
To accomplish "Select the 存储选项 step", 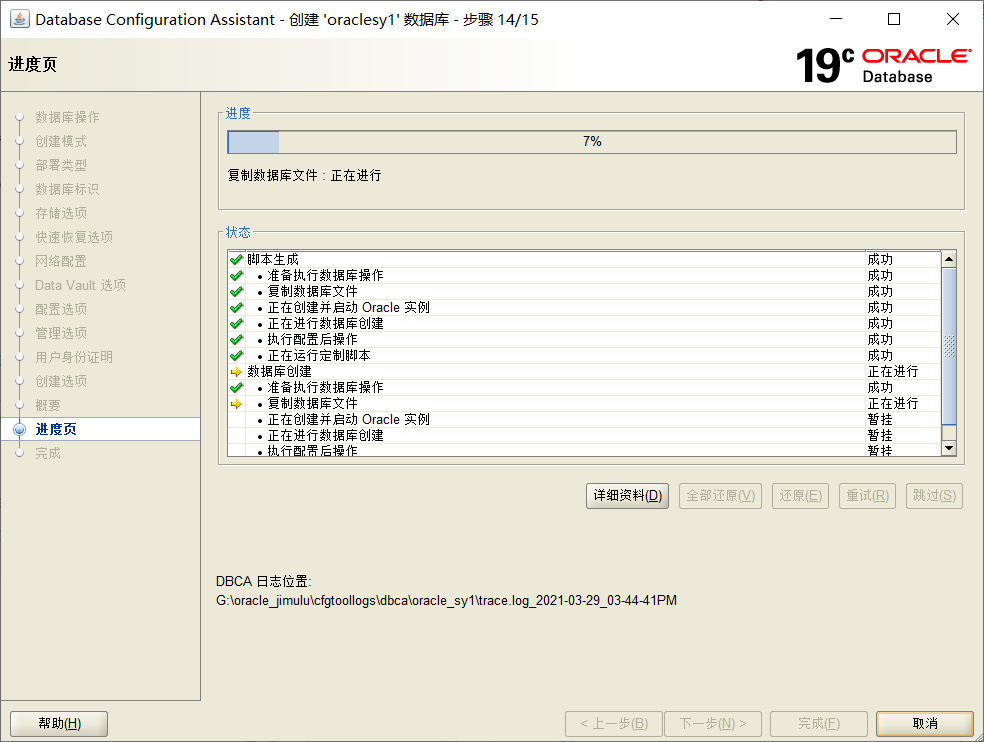I will (x=61, y=213).
